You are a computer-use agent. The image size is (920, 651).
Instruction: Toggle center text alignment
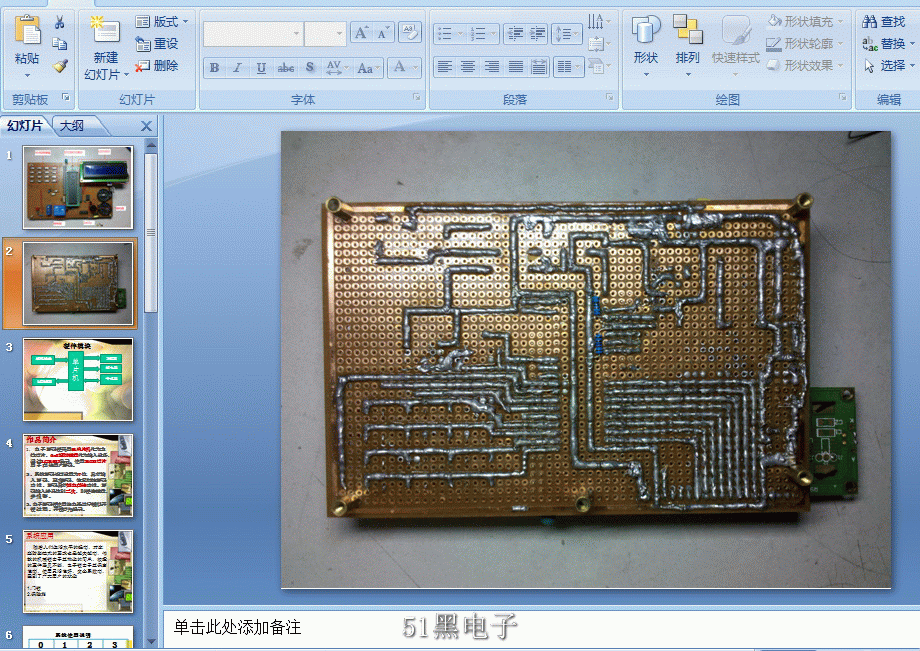click(x=468, y=67)
